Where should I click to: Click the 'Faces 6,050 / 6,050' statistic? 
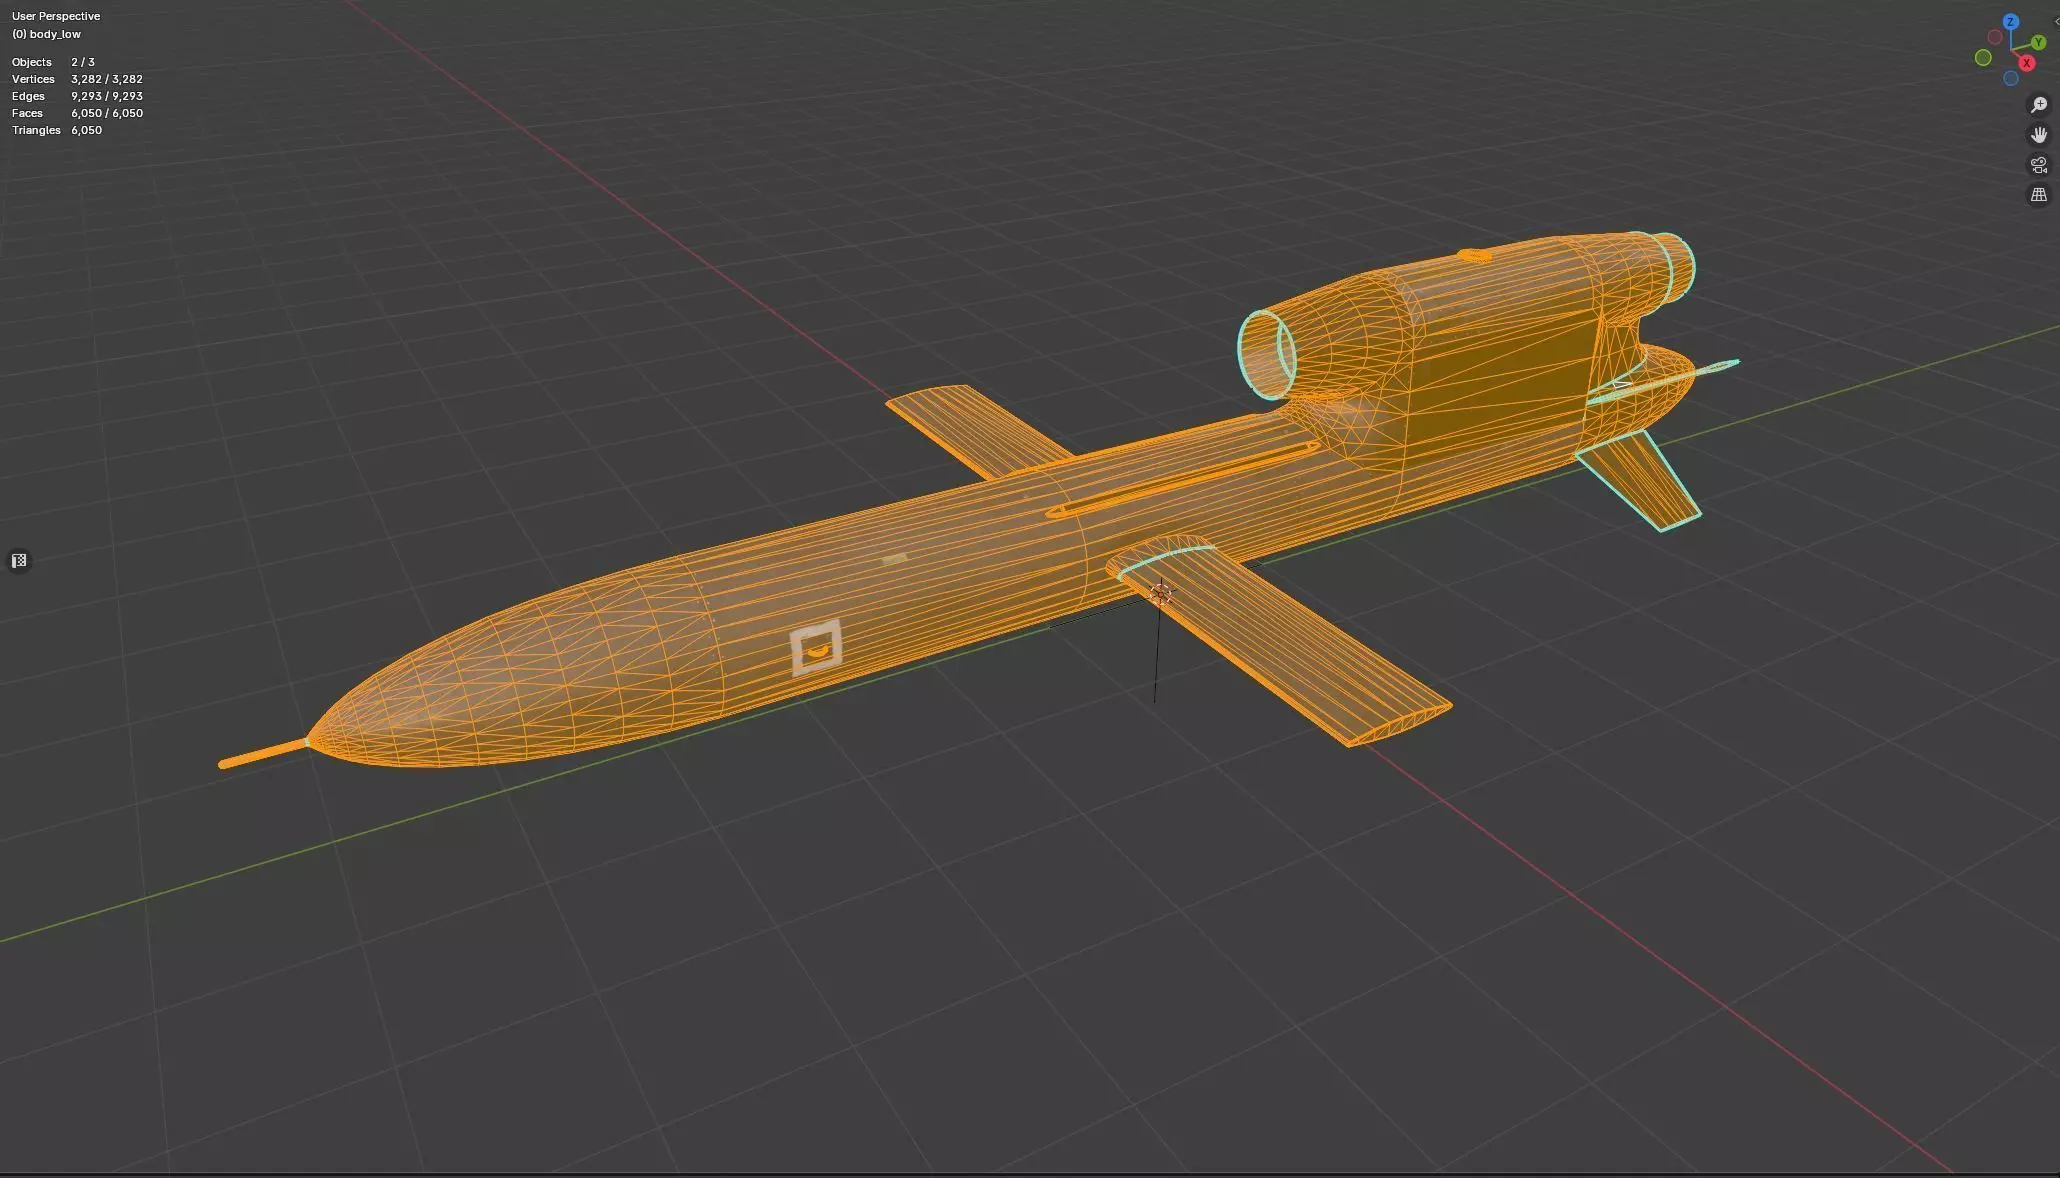click(x=77, y=113)
